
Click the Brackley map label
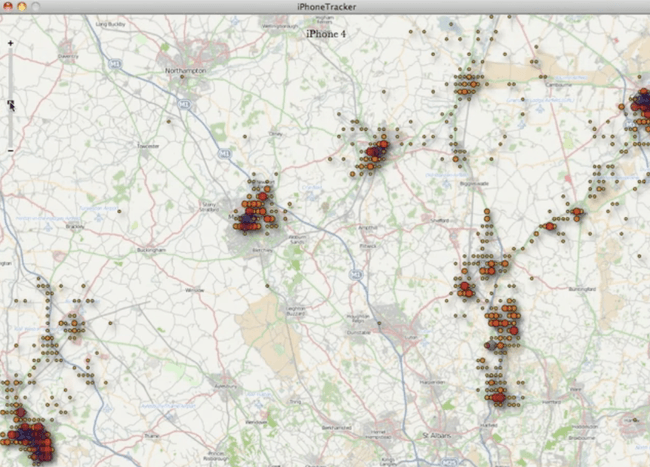tap(75, 227)
